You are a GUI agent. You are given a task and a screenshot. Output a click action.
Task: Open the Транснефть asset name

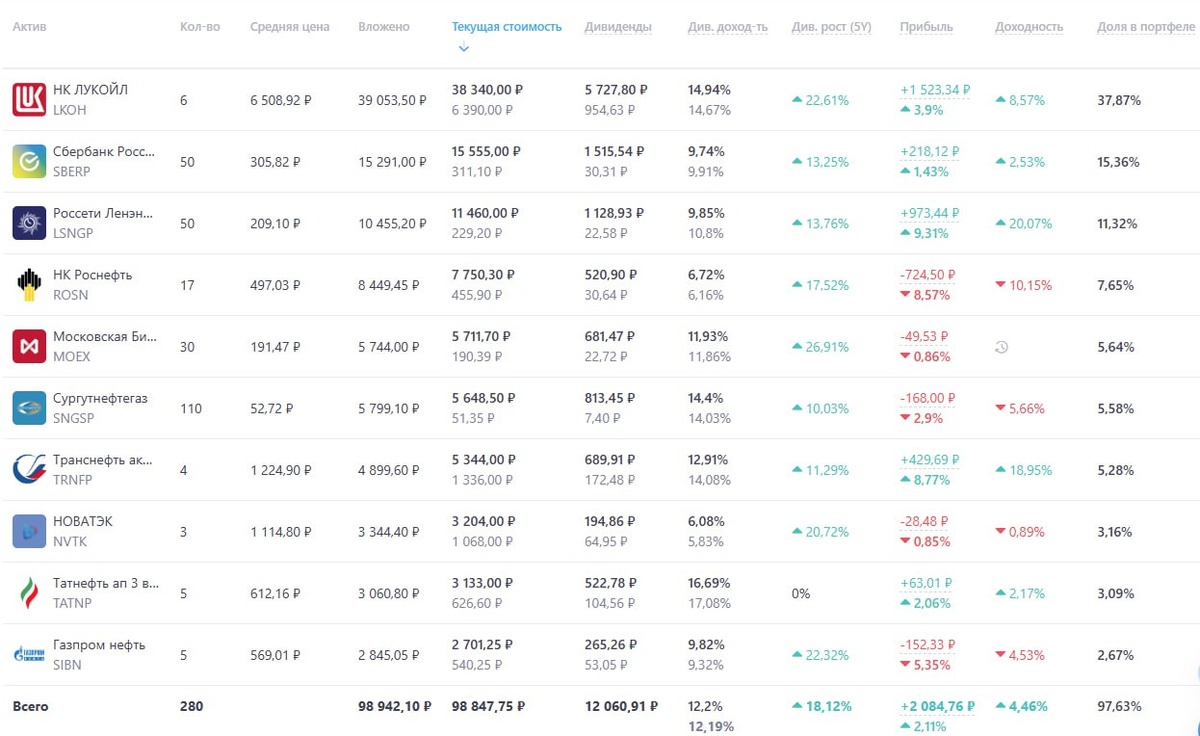coord(103,460)
